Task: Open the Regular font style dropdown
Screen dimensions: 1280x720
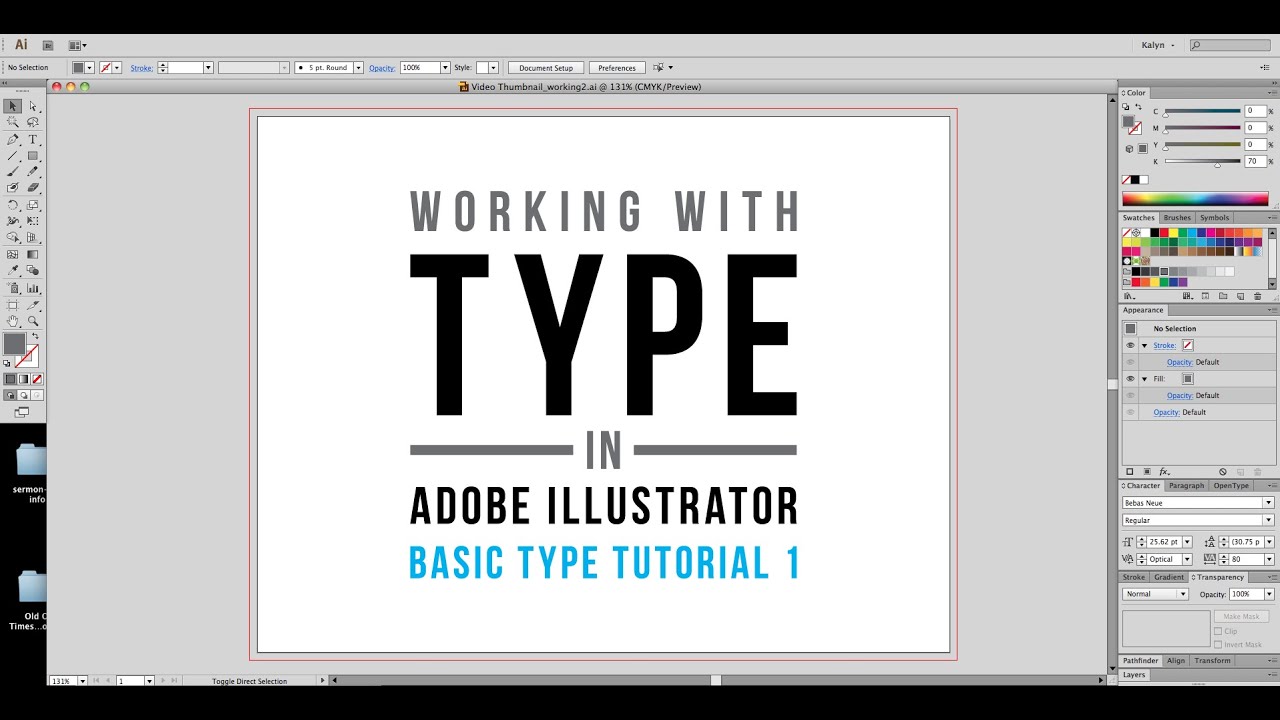Action: [x=1269, y=520]
